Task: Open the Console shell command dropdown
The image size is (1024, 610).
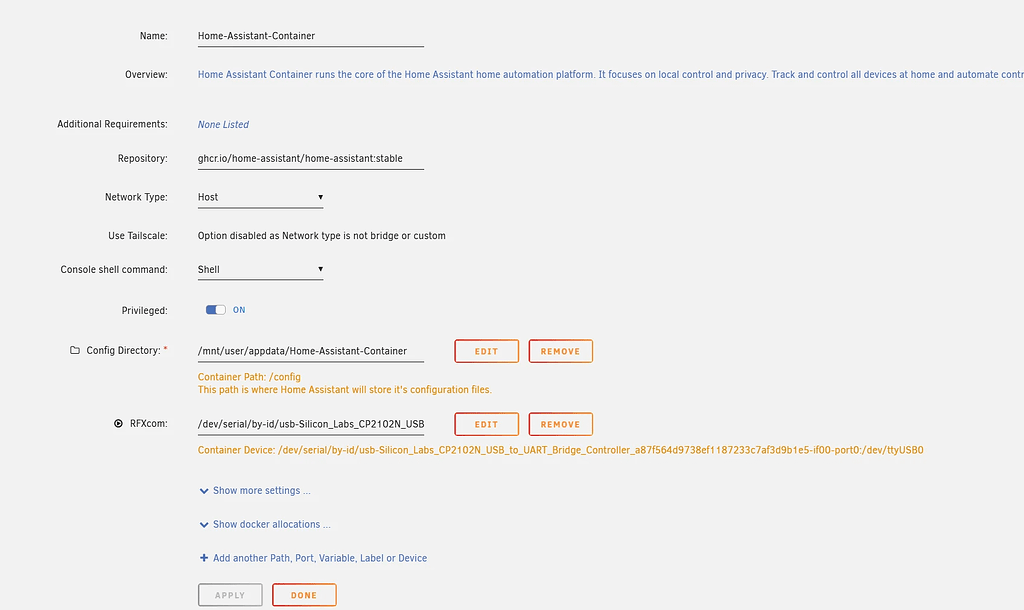Action: [x=260, y=269]
